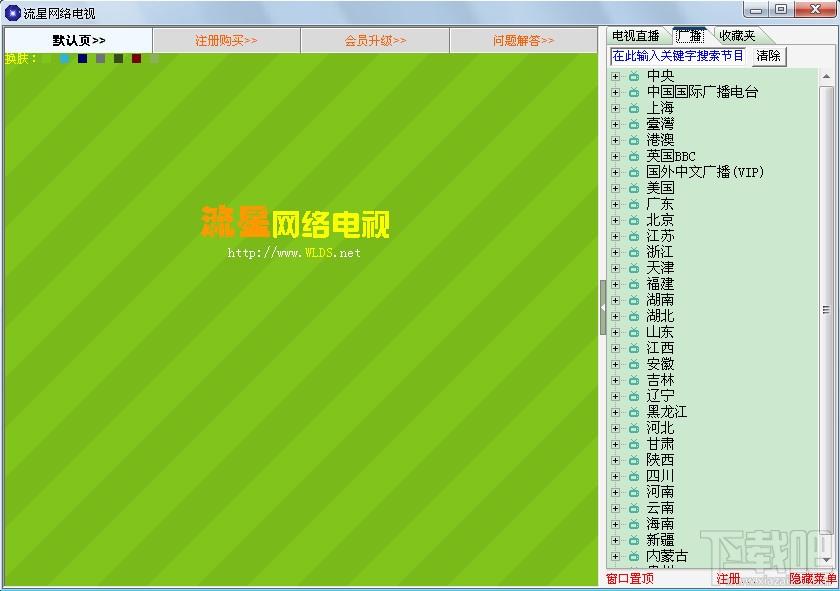The height and width of the screenshot is (591, 840).
Task: Click the TV icon next to 黑龙江
Action: [x=634, y=413]
